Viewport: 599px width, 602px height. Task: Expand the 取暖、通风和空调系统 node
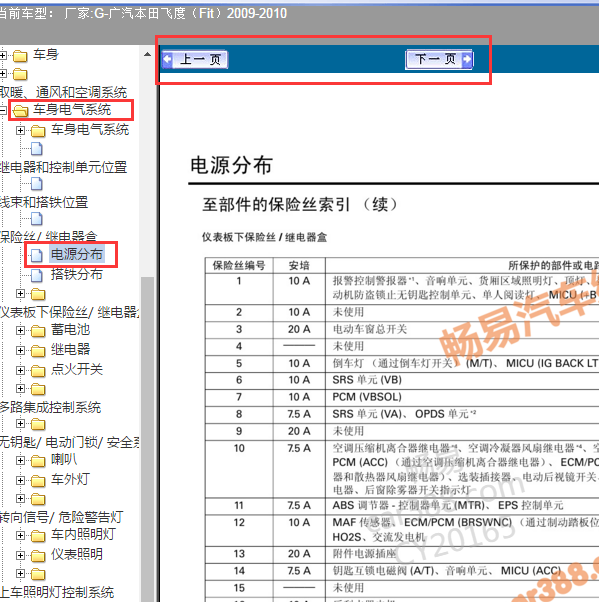click(3, 73)
